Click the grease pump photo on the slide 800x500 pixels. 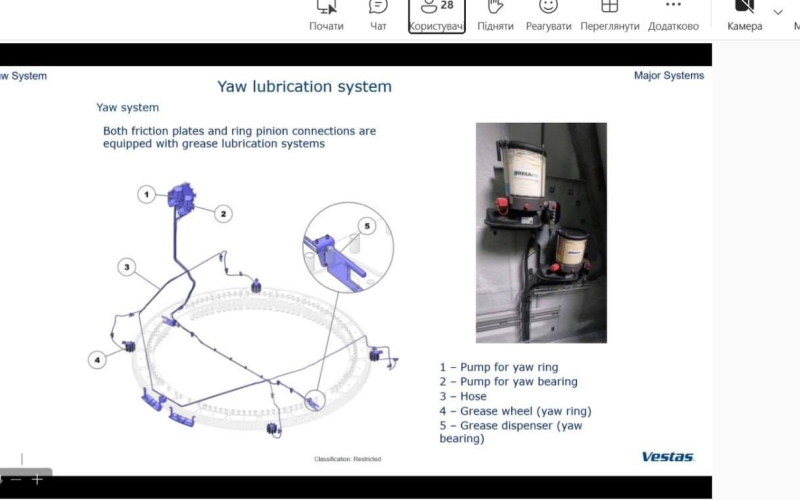pyautogui.click(x=541, y=233)
